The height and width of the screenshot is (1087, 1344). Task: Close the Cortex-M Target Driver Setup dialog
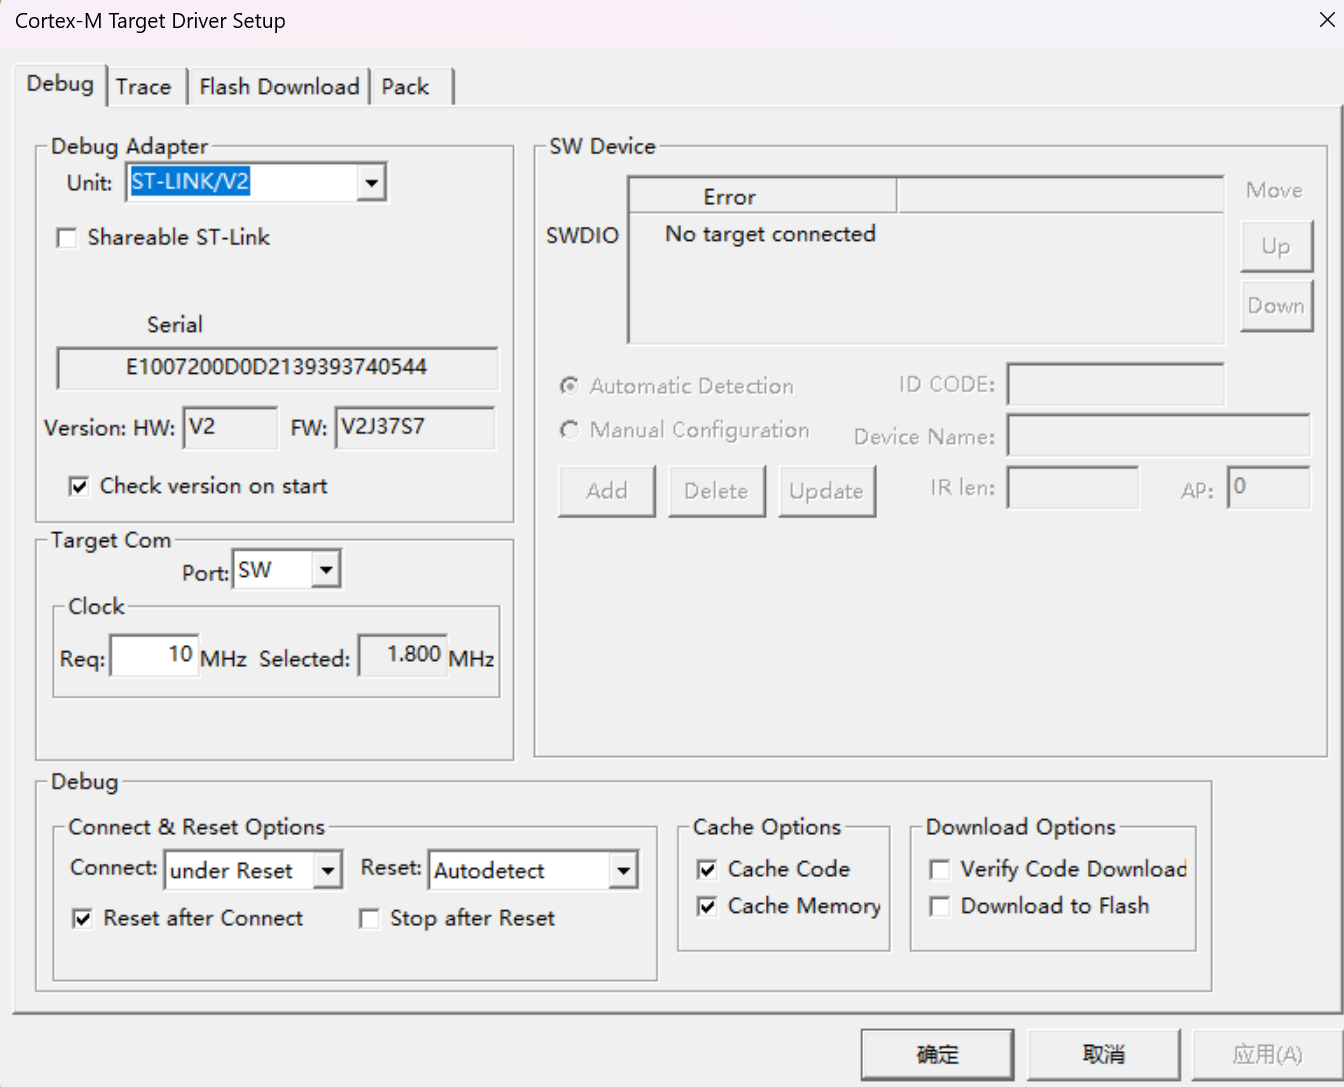[x=1326, y=20]
